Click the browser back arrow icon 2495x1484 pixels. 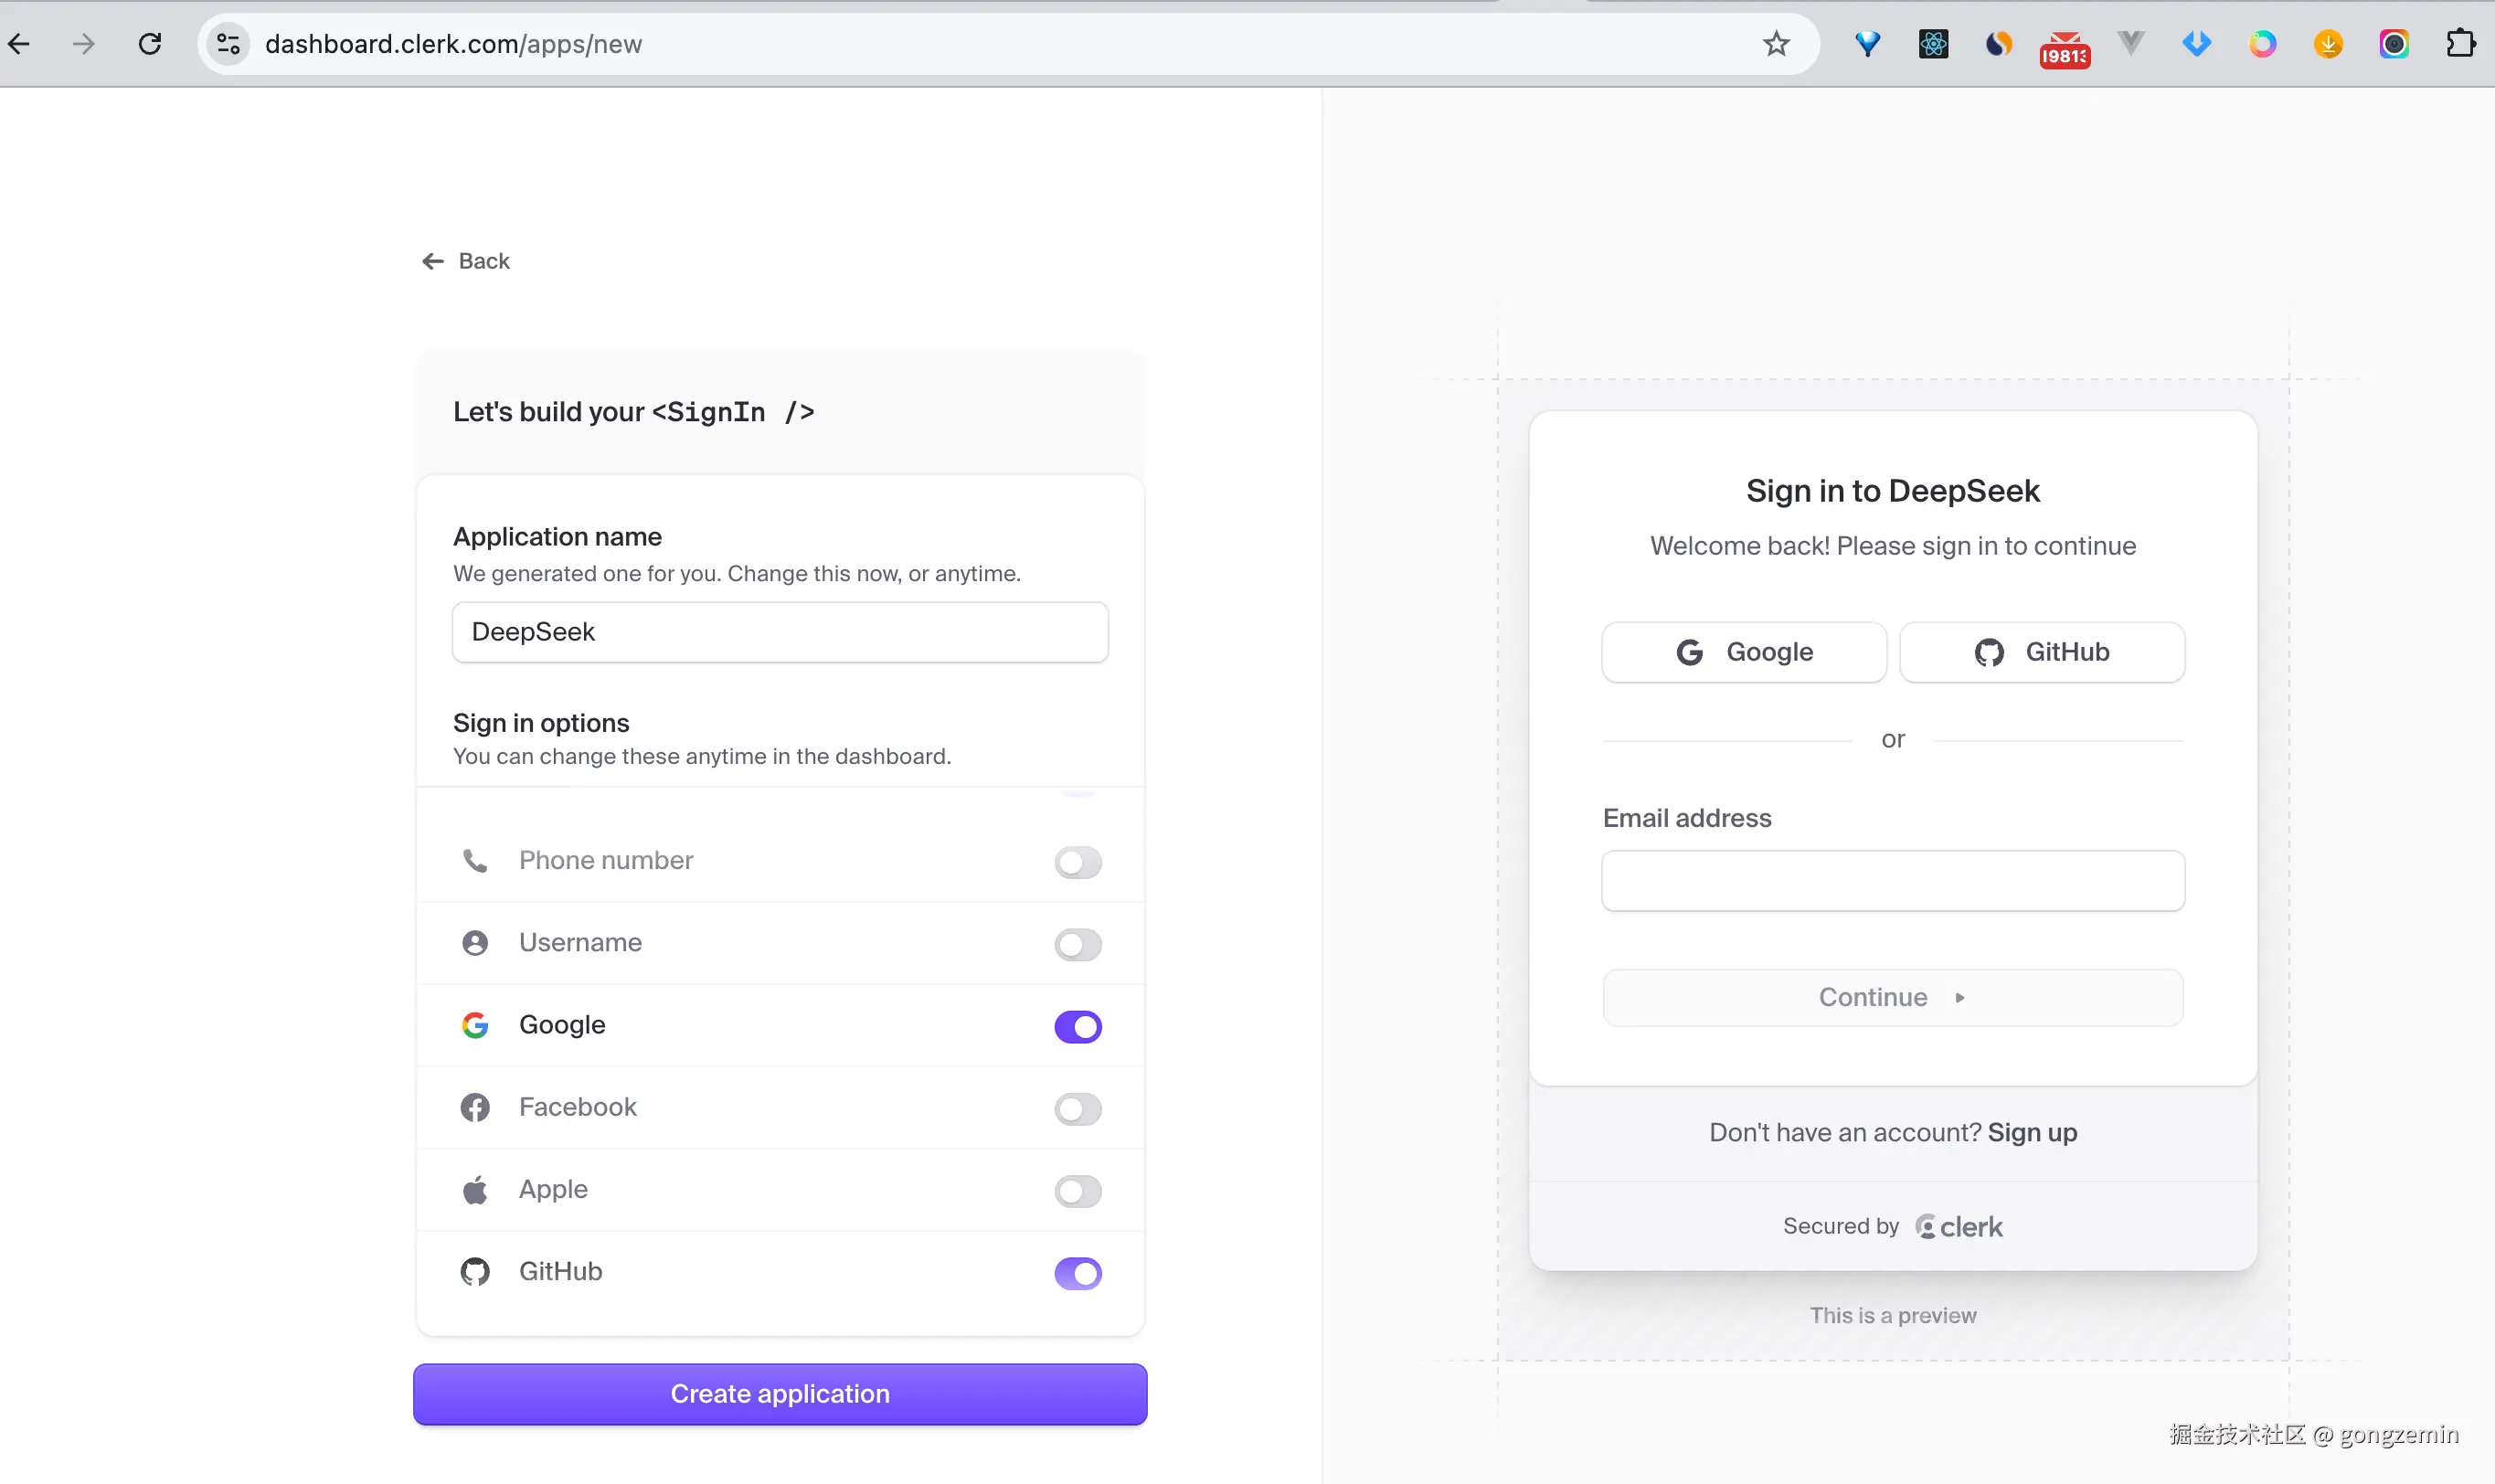point(19,44)
